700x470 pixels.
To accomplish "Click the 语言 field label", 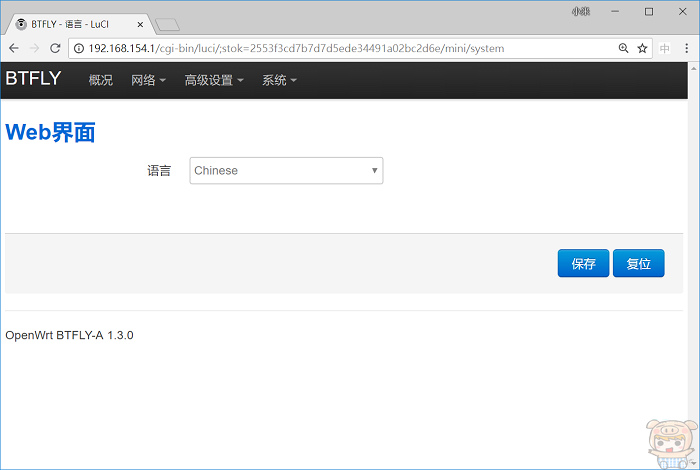I will [159, 171].
